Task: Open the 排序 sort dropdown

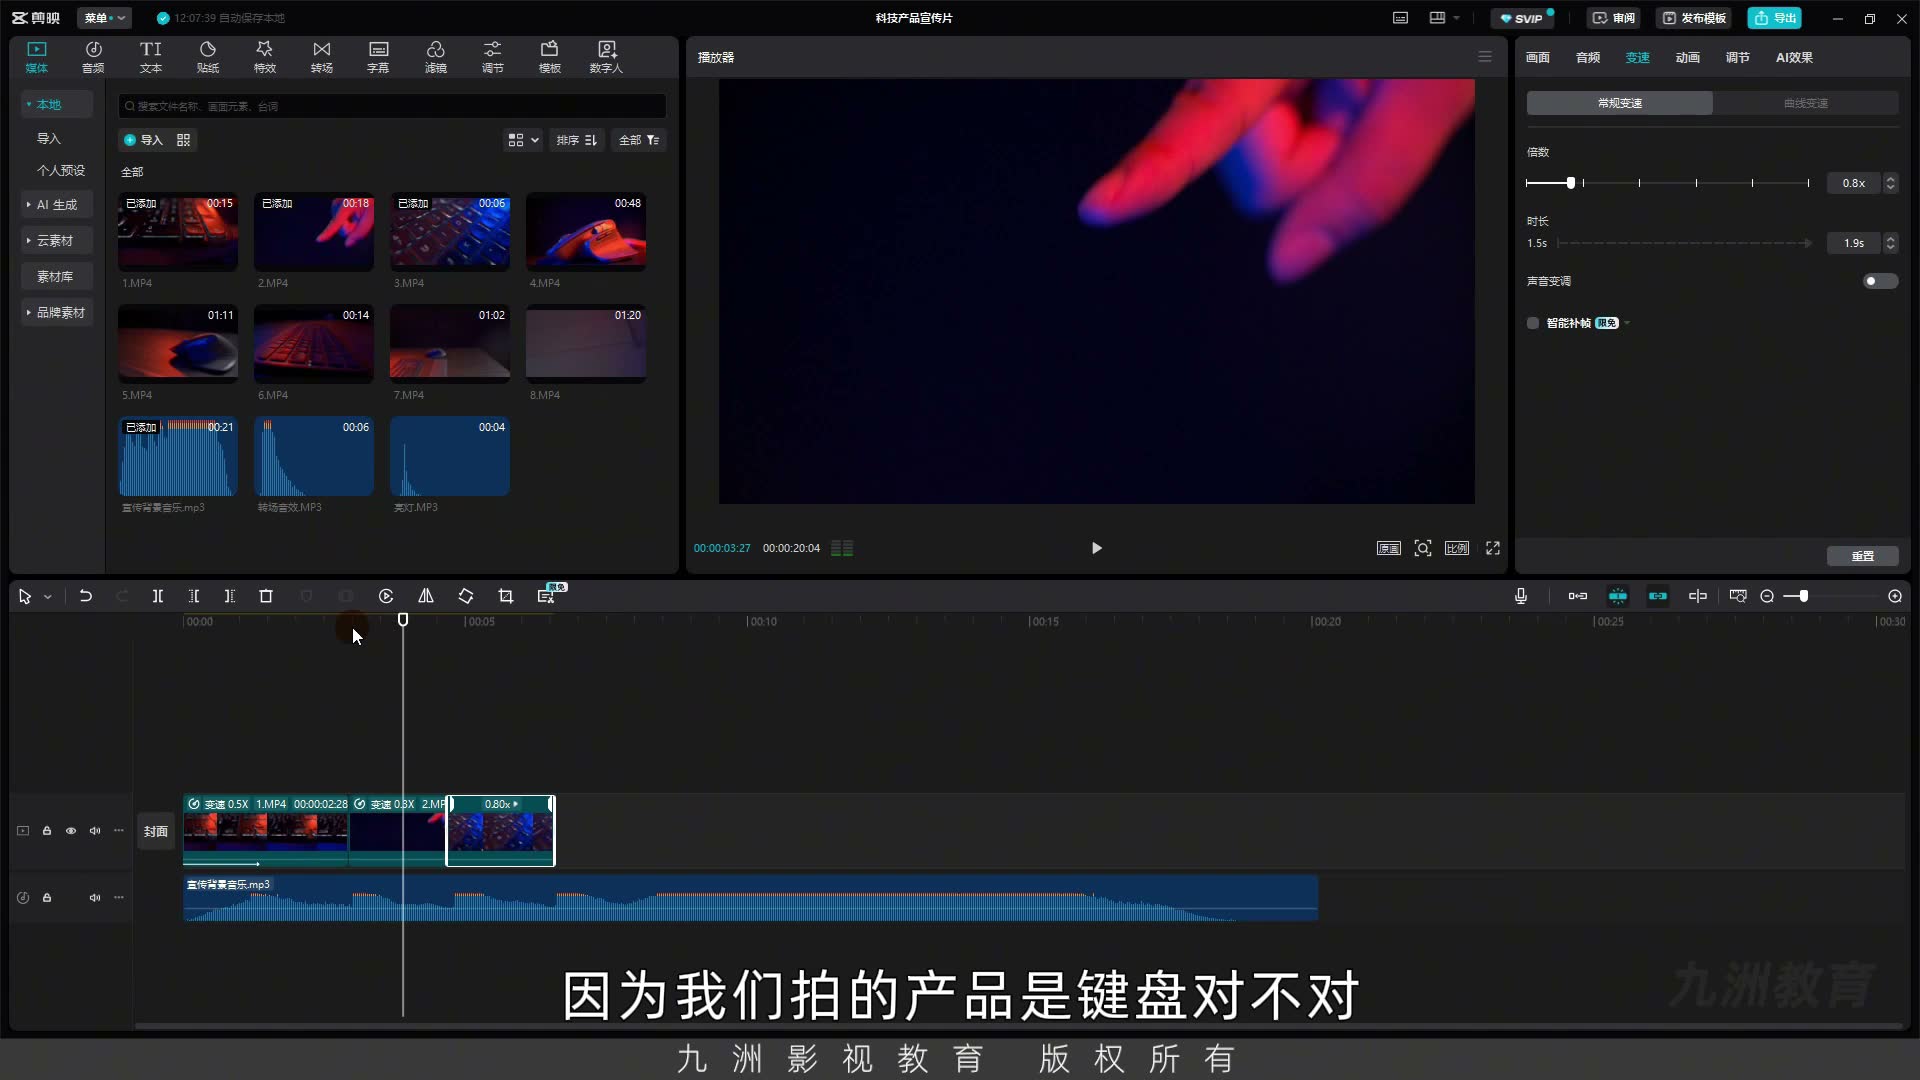Action: [577, 140]
